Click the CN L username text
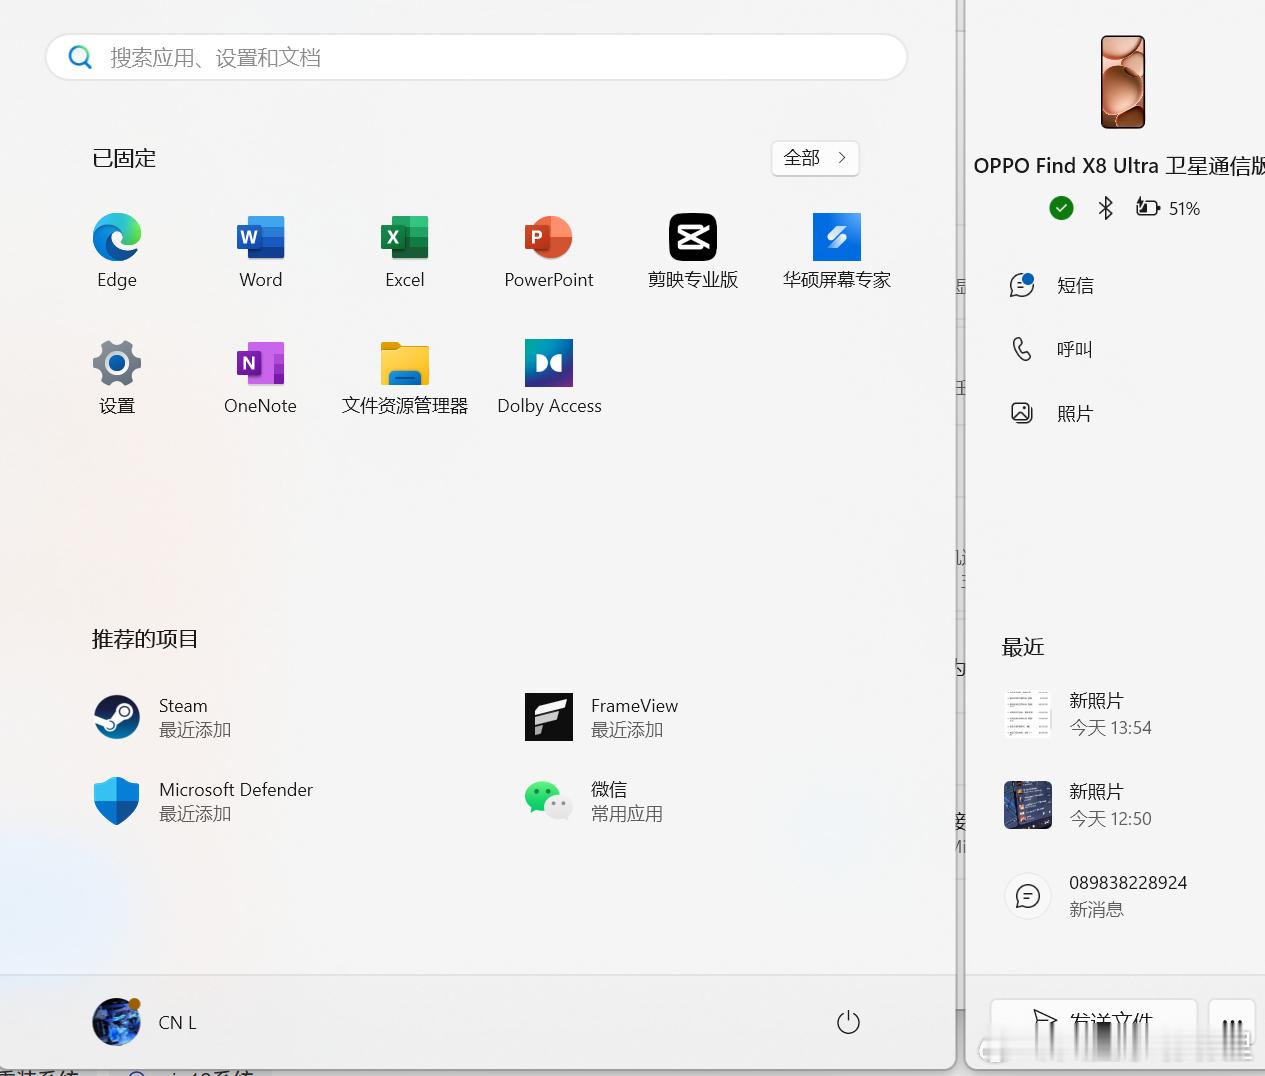This screenshot has width=1265, height=1076. pos(177,1022)
